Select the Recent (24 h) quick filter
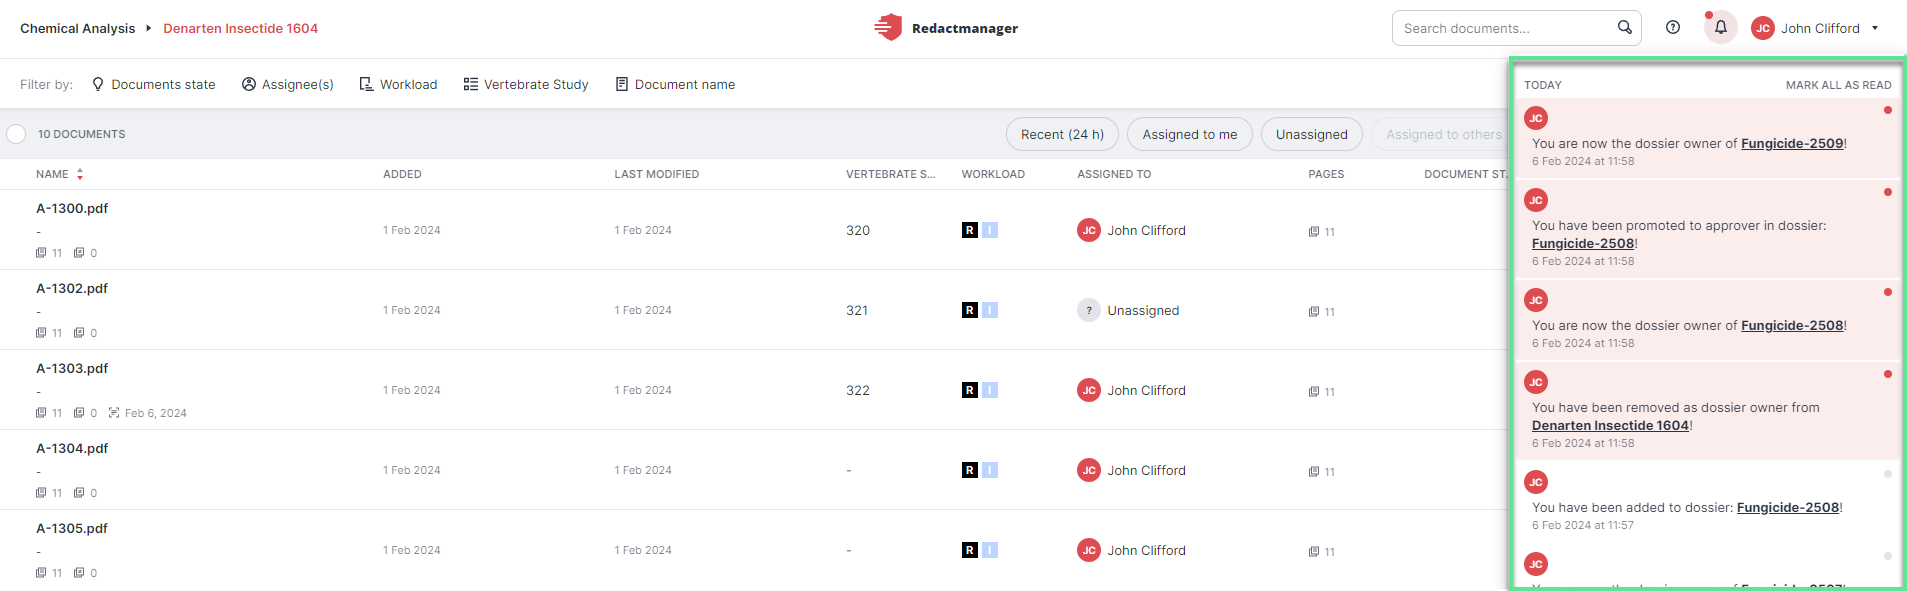This screenshot has height=591, width=1907. click(x=1062, y=134)
